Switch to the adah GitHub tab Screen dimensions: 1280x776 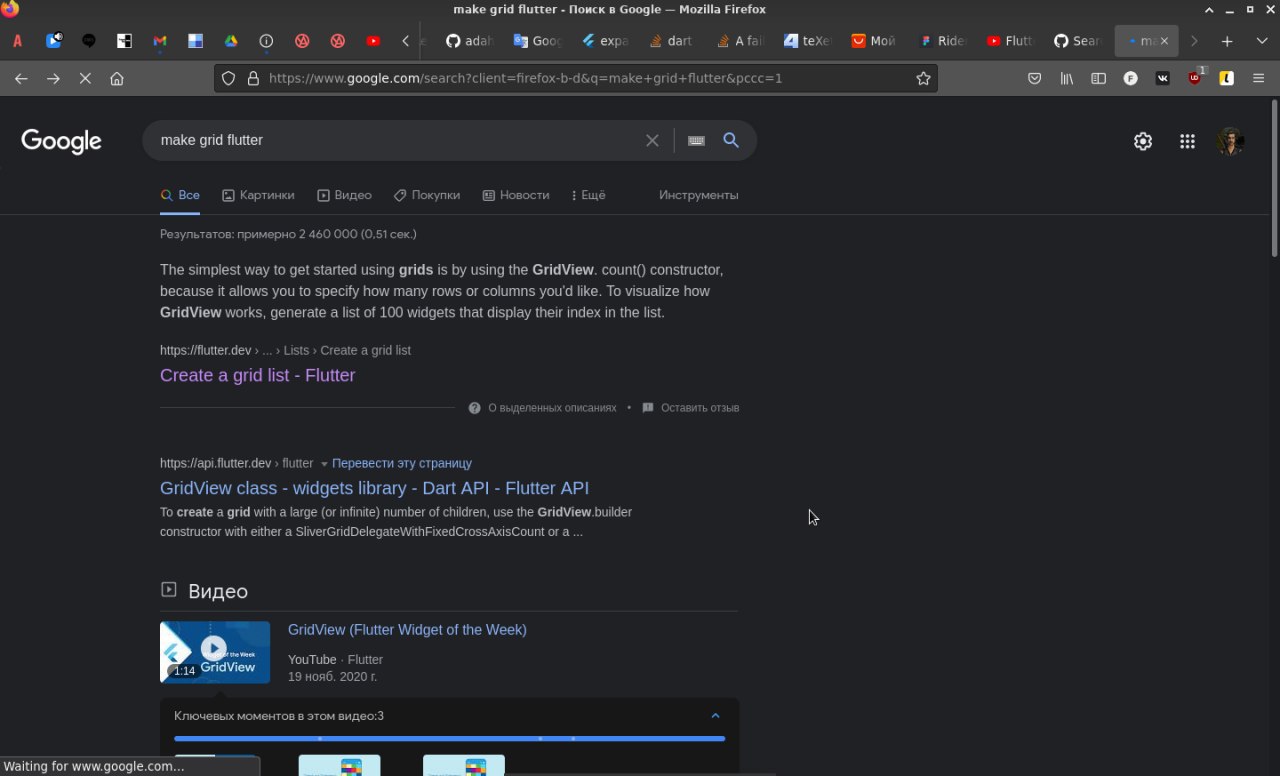[x=469, y=41]
